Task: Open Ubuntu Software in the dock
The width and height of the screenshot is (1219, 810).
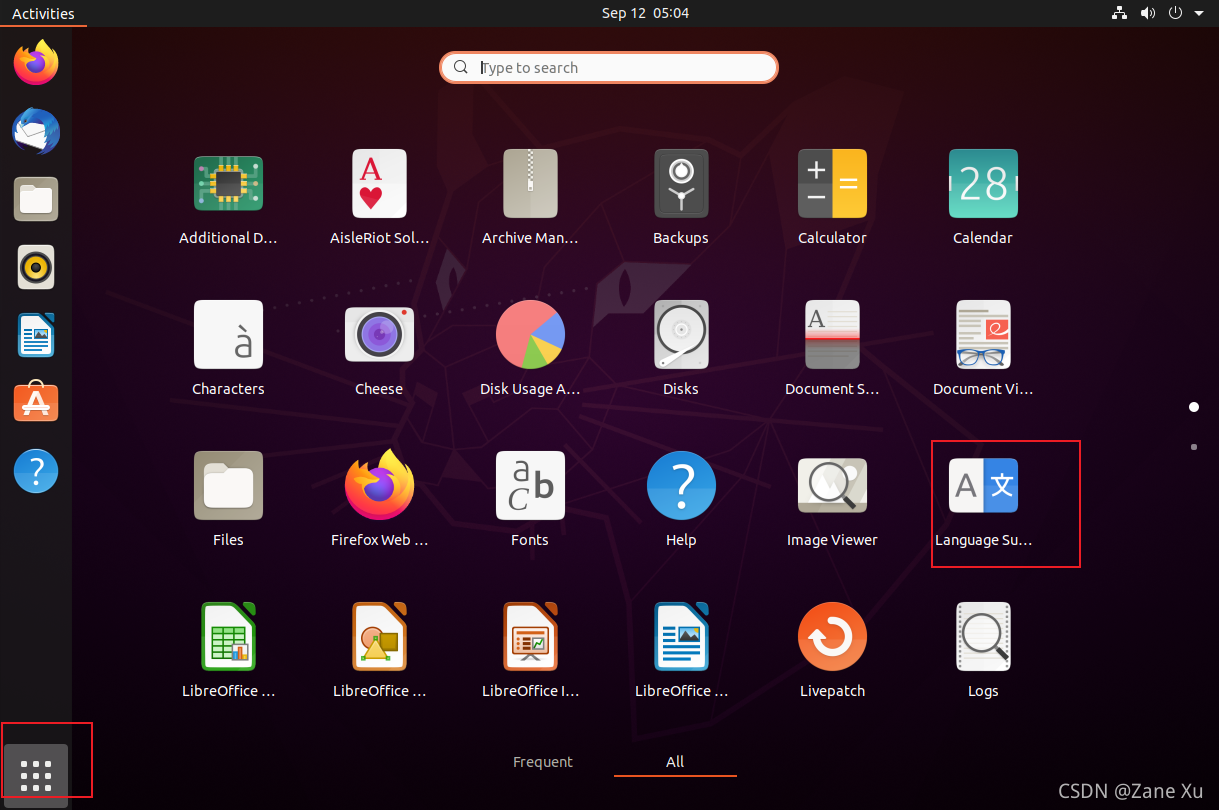Action: click(x=36, y=403)
